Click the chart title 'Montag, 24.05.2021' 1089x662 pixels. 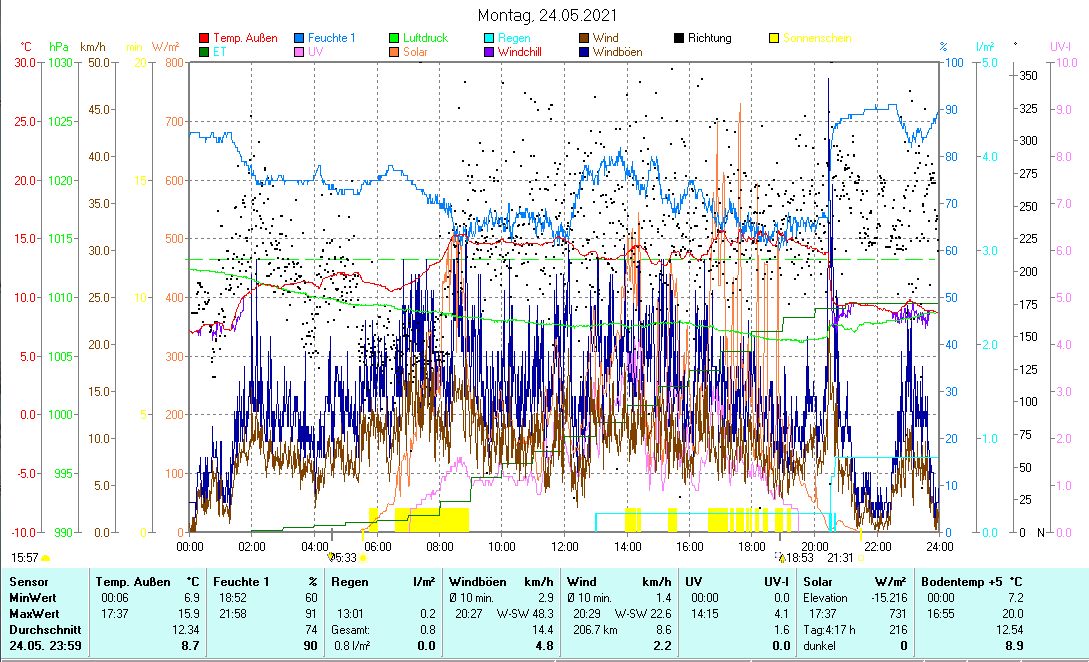coord(547,15)
